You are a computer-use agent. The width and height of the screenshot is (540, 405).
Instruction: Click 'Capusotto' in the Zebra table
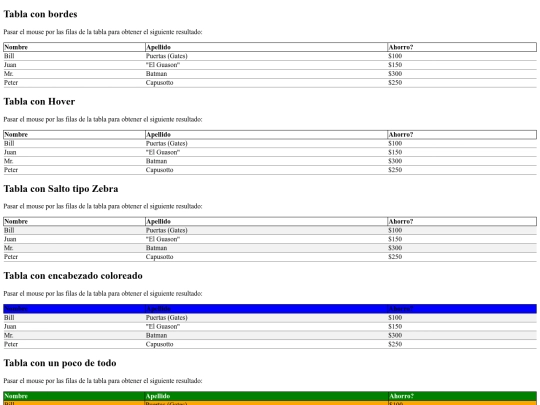click(159, 257)
